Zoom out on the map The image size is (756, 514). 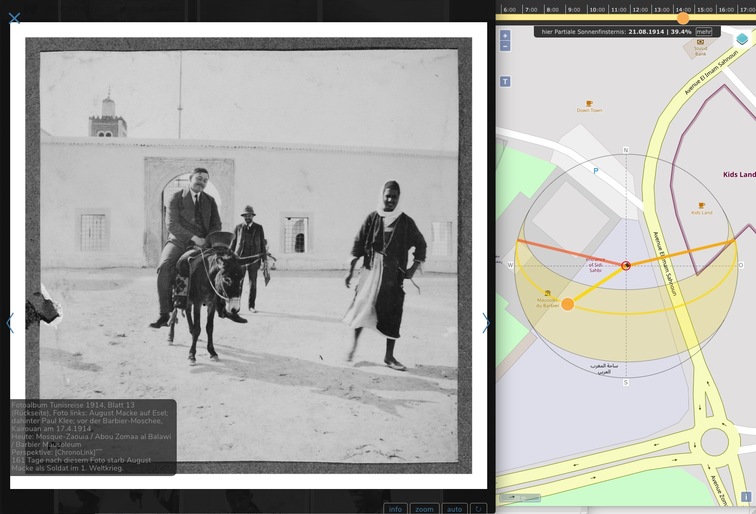coord(505,46)
